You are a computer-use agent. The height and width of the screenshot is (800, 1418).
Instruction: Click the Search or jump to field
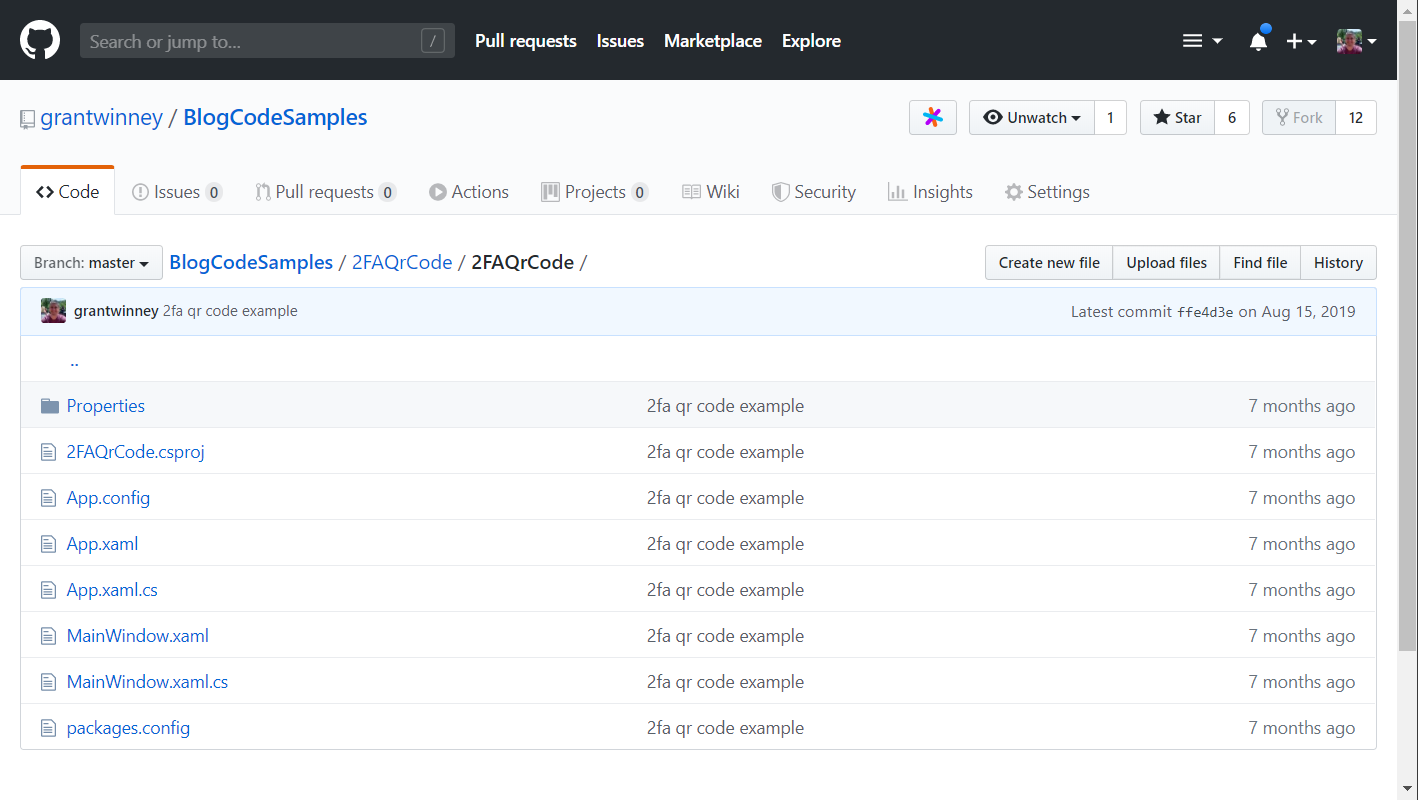(x=253, y=41)
